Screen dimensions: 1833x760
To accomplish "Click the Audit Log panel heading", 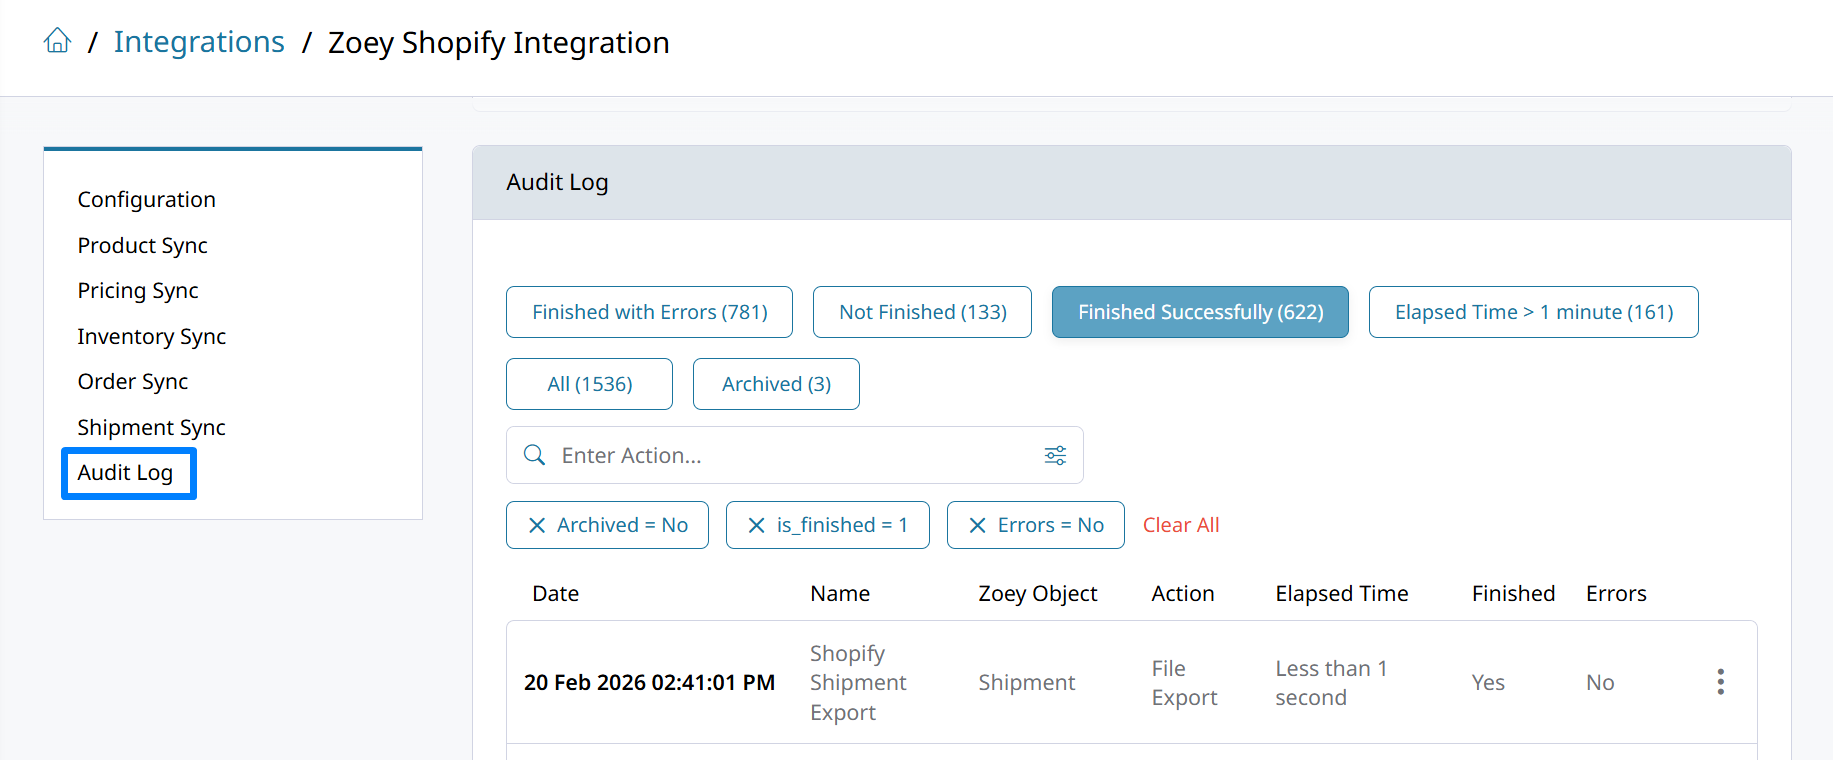I will click(x=557, y=182).
